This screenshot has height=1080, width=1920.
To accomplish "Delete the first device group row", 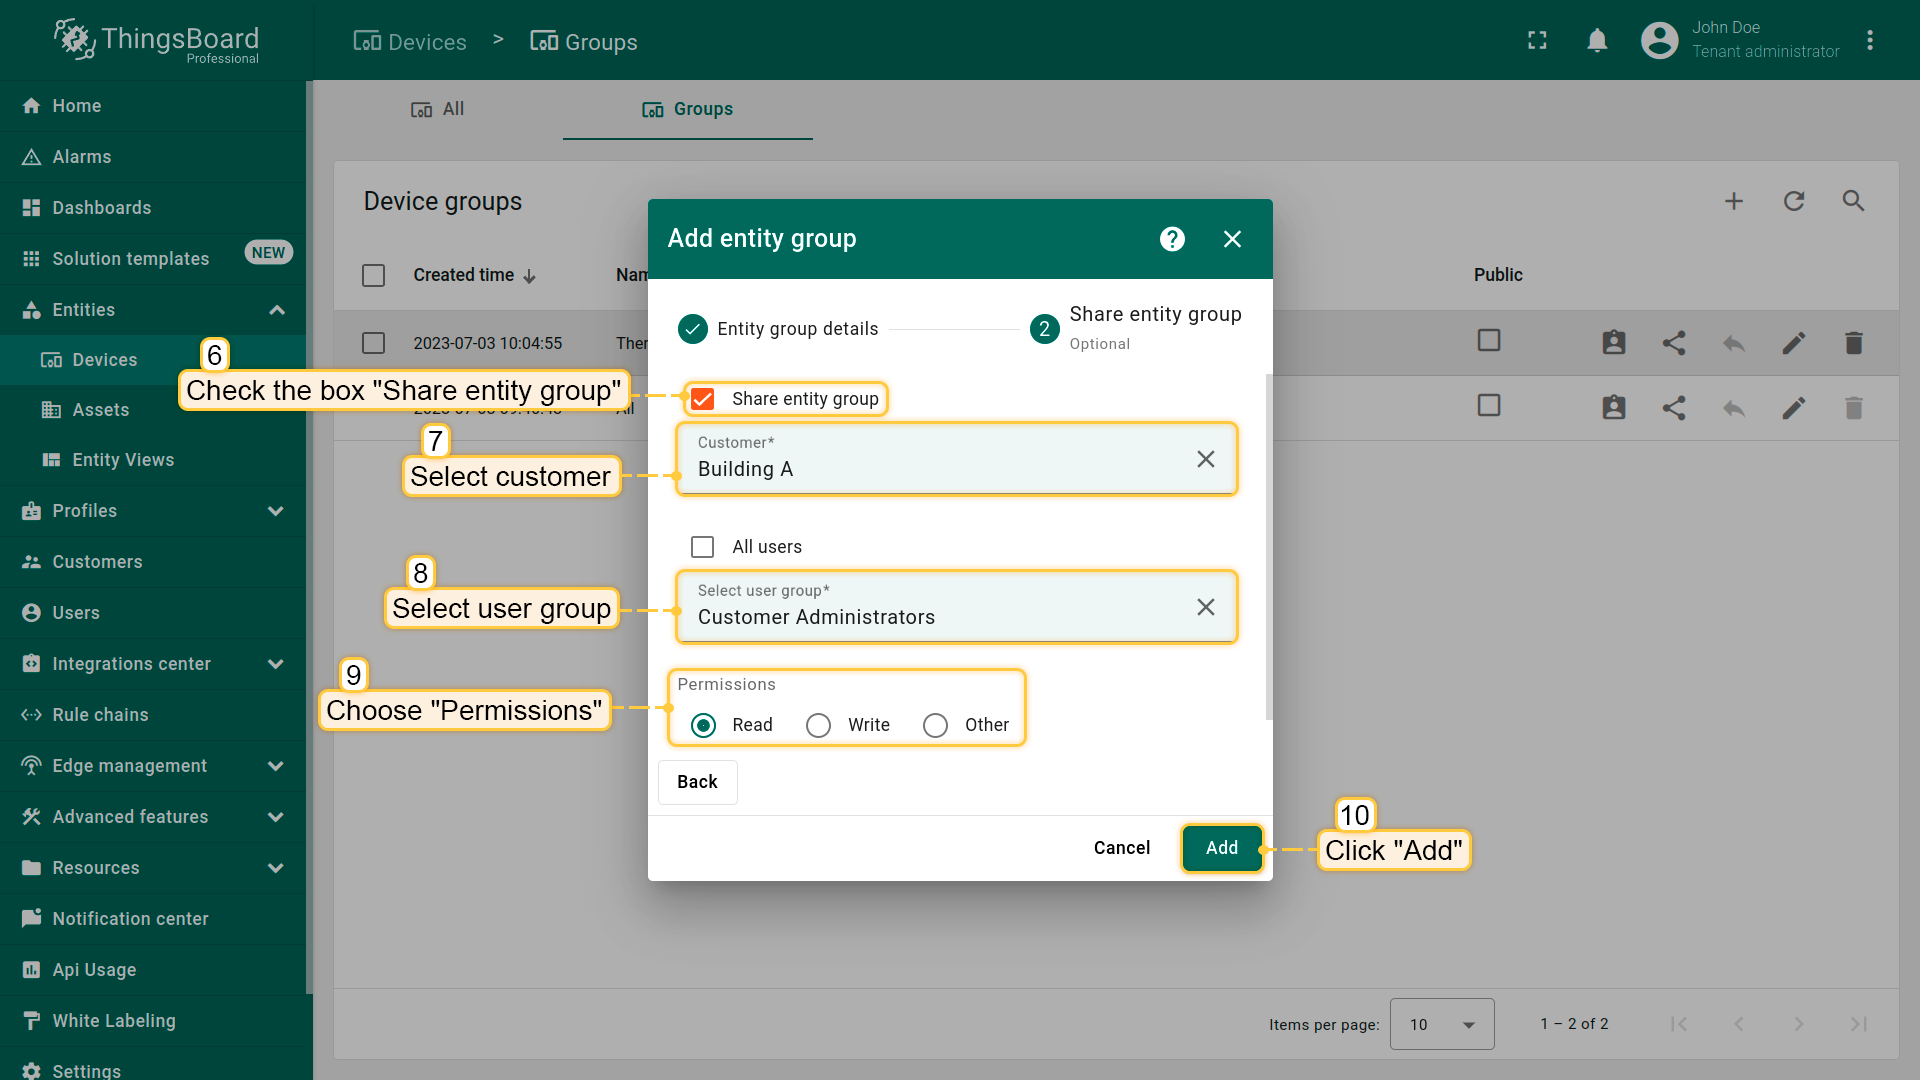I will 1853,343.
